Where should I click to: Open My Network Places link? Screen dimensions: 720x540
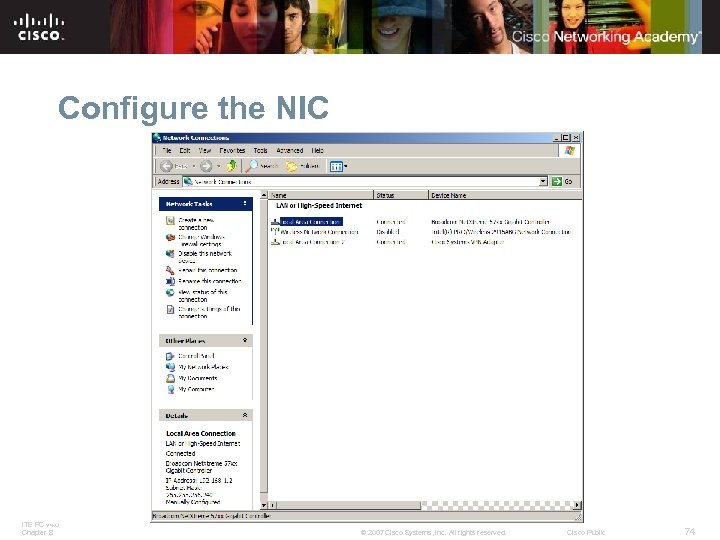click(x=203, y=367)
